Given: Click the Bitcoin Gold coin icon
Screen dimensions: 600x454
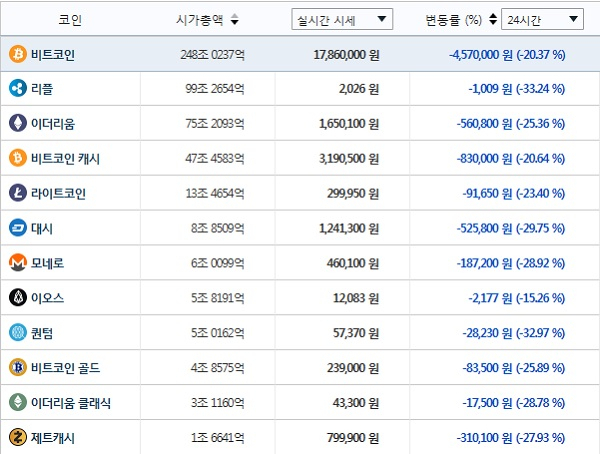Looking at the screenshot, I should pos(18,367).
